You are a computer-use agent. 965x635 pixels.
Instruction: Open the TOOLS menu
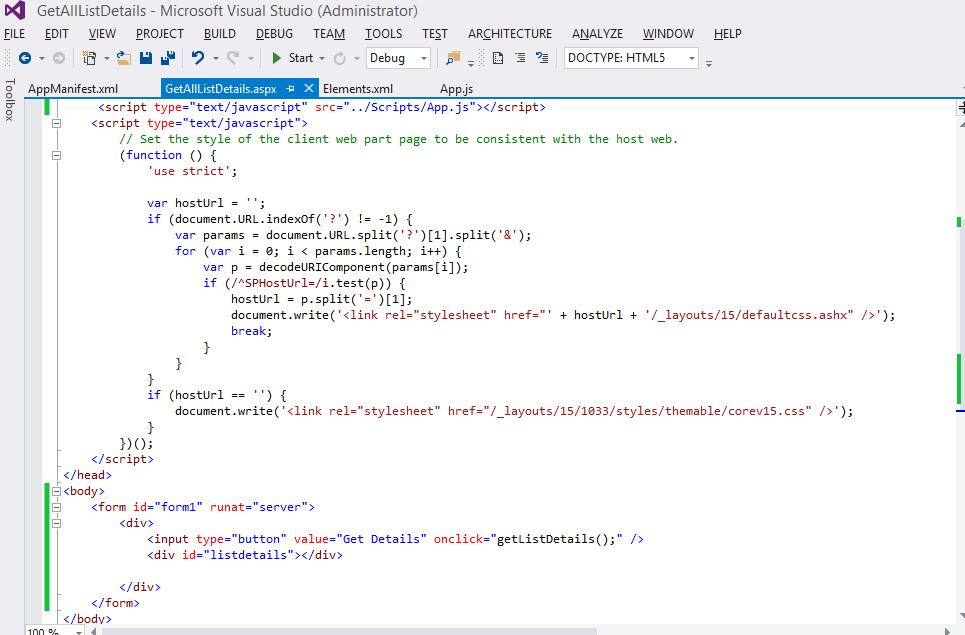tap(383, 34)
